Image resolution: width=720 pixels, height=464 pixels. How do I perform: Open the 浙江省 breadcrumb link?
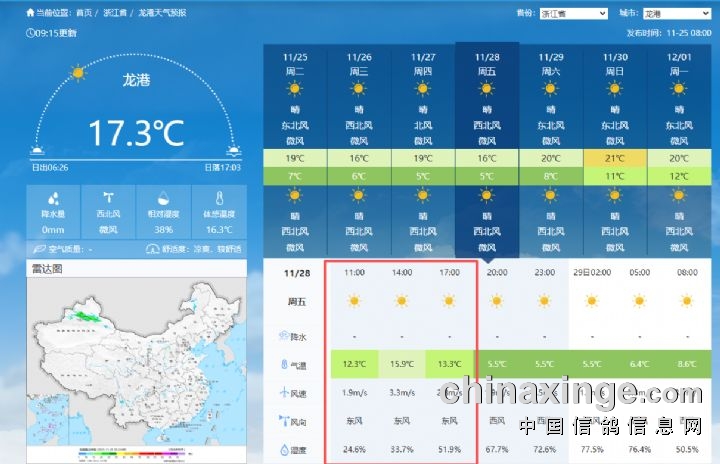[x=114, y=13]
